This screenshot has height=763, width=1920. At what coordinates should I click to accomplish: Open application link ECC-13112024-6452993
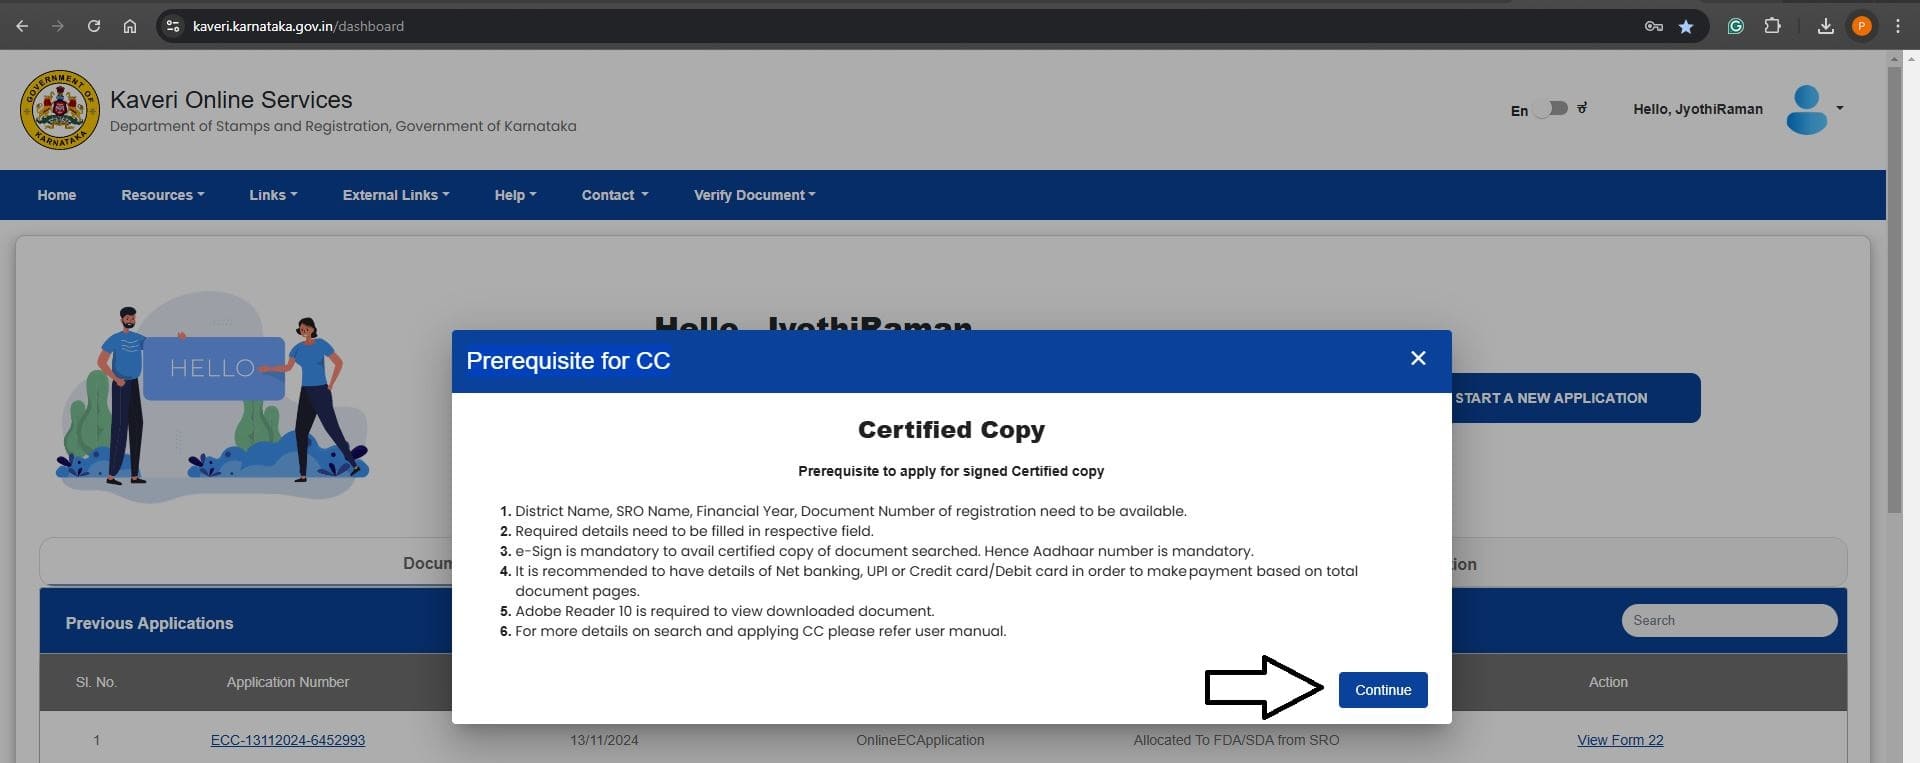[x=288, y=740]
